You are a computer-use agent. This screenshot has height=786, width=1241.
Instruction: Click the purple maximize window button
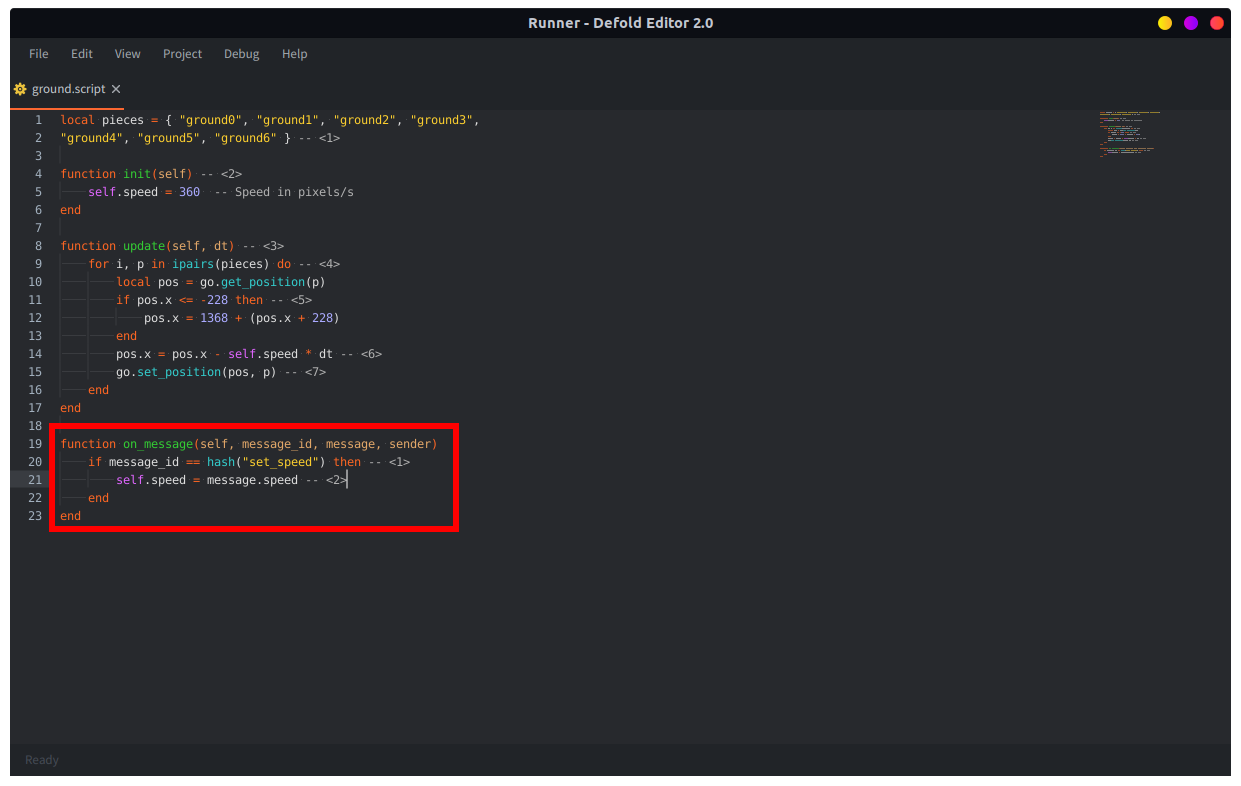(1191, 23)
